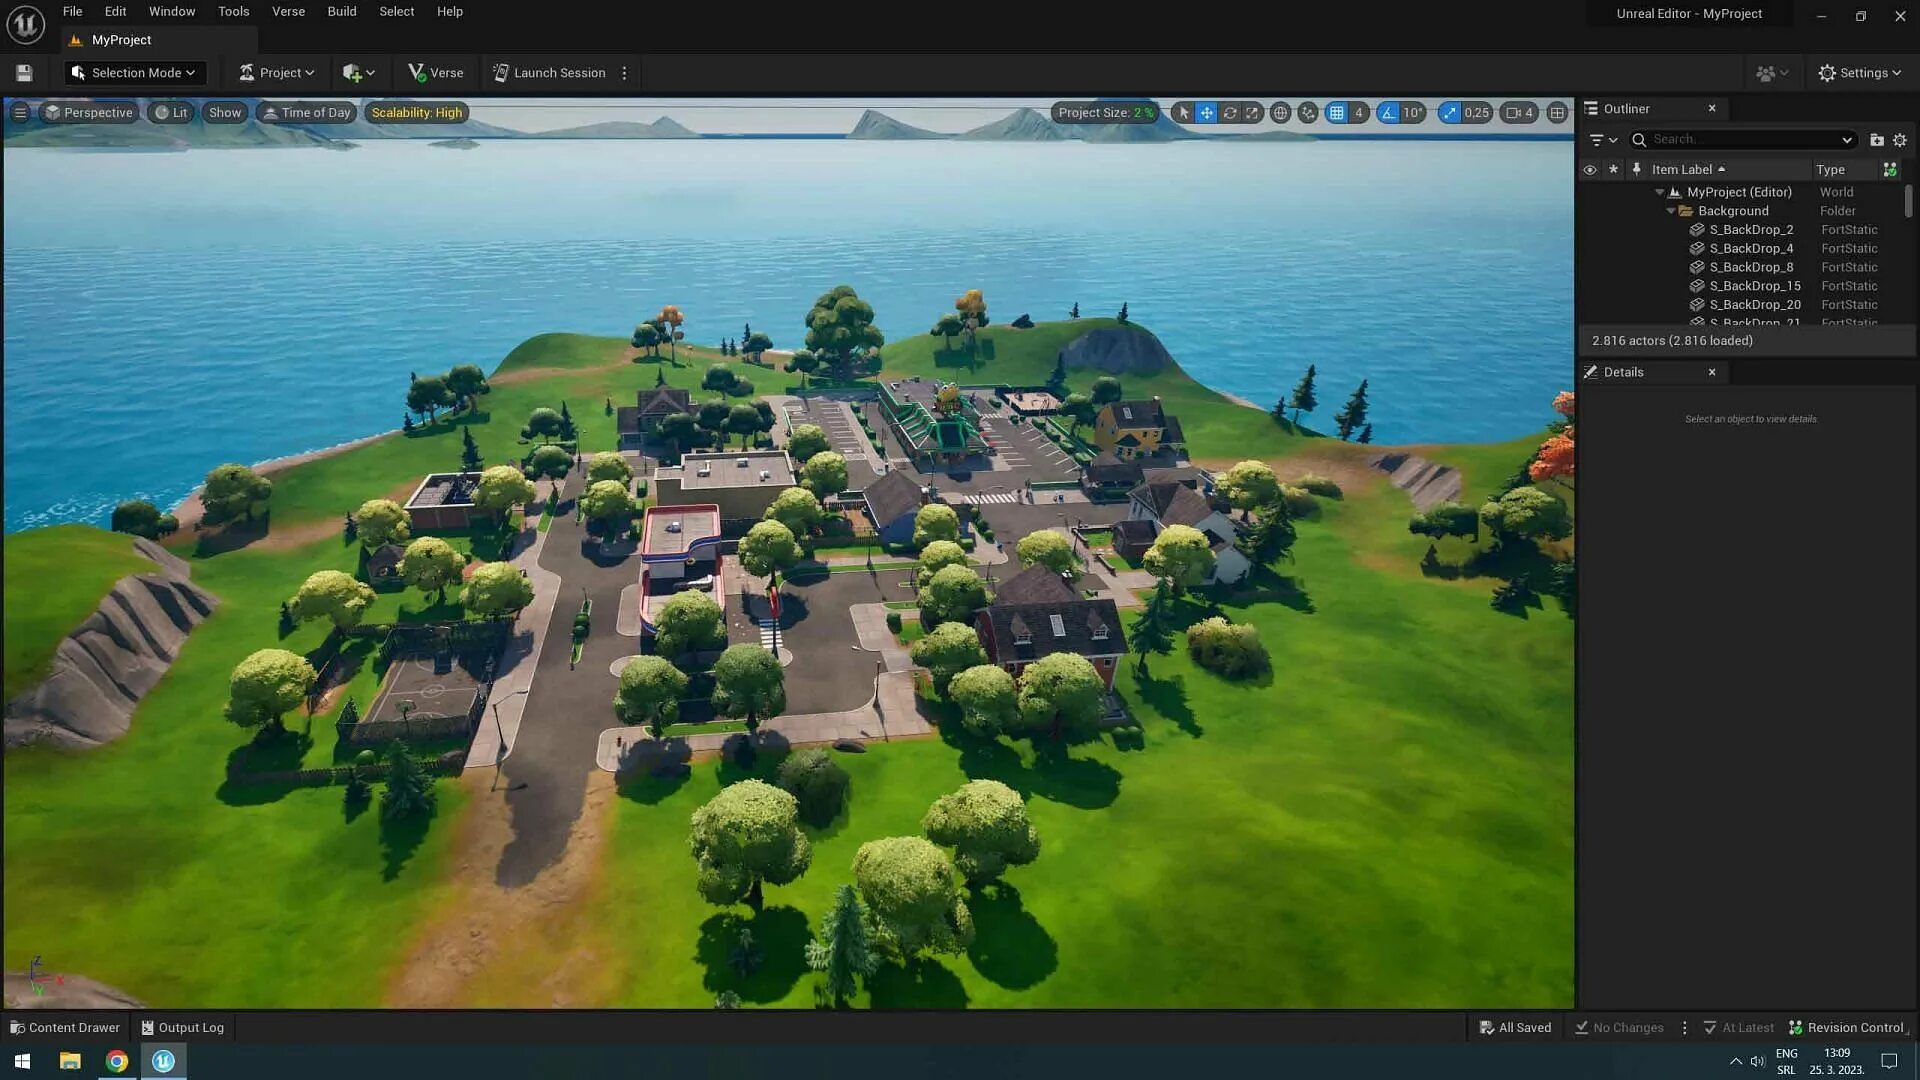The height and width of the screenshot is (1080, 1920).
Task: Click the save icon in toolbar
Action: pos(24,73)
